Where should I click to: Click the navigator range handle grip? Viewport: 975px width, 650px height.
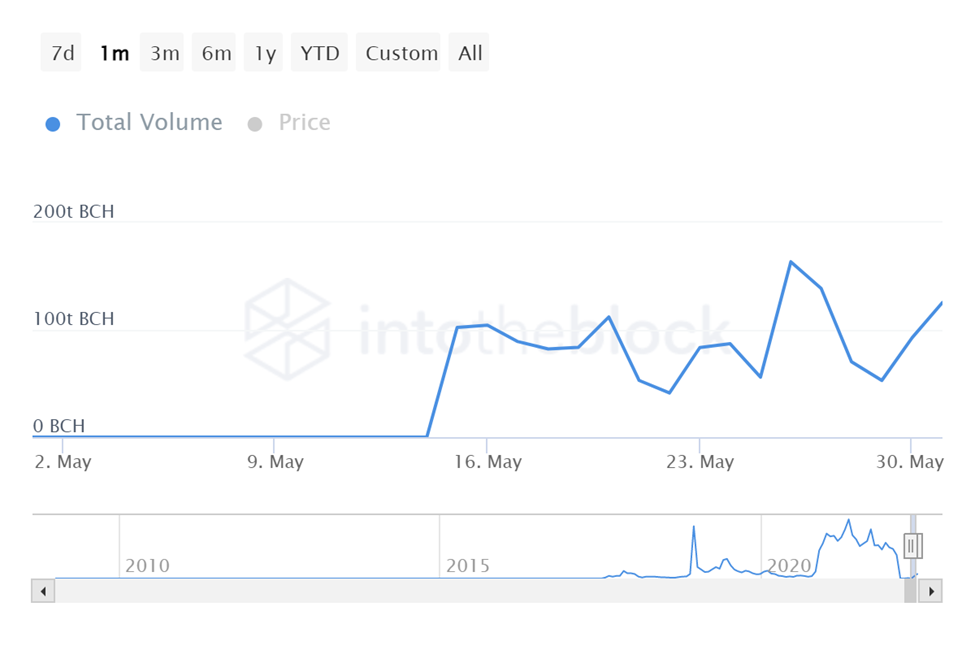(x=912, y=546)
